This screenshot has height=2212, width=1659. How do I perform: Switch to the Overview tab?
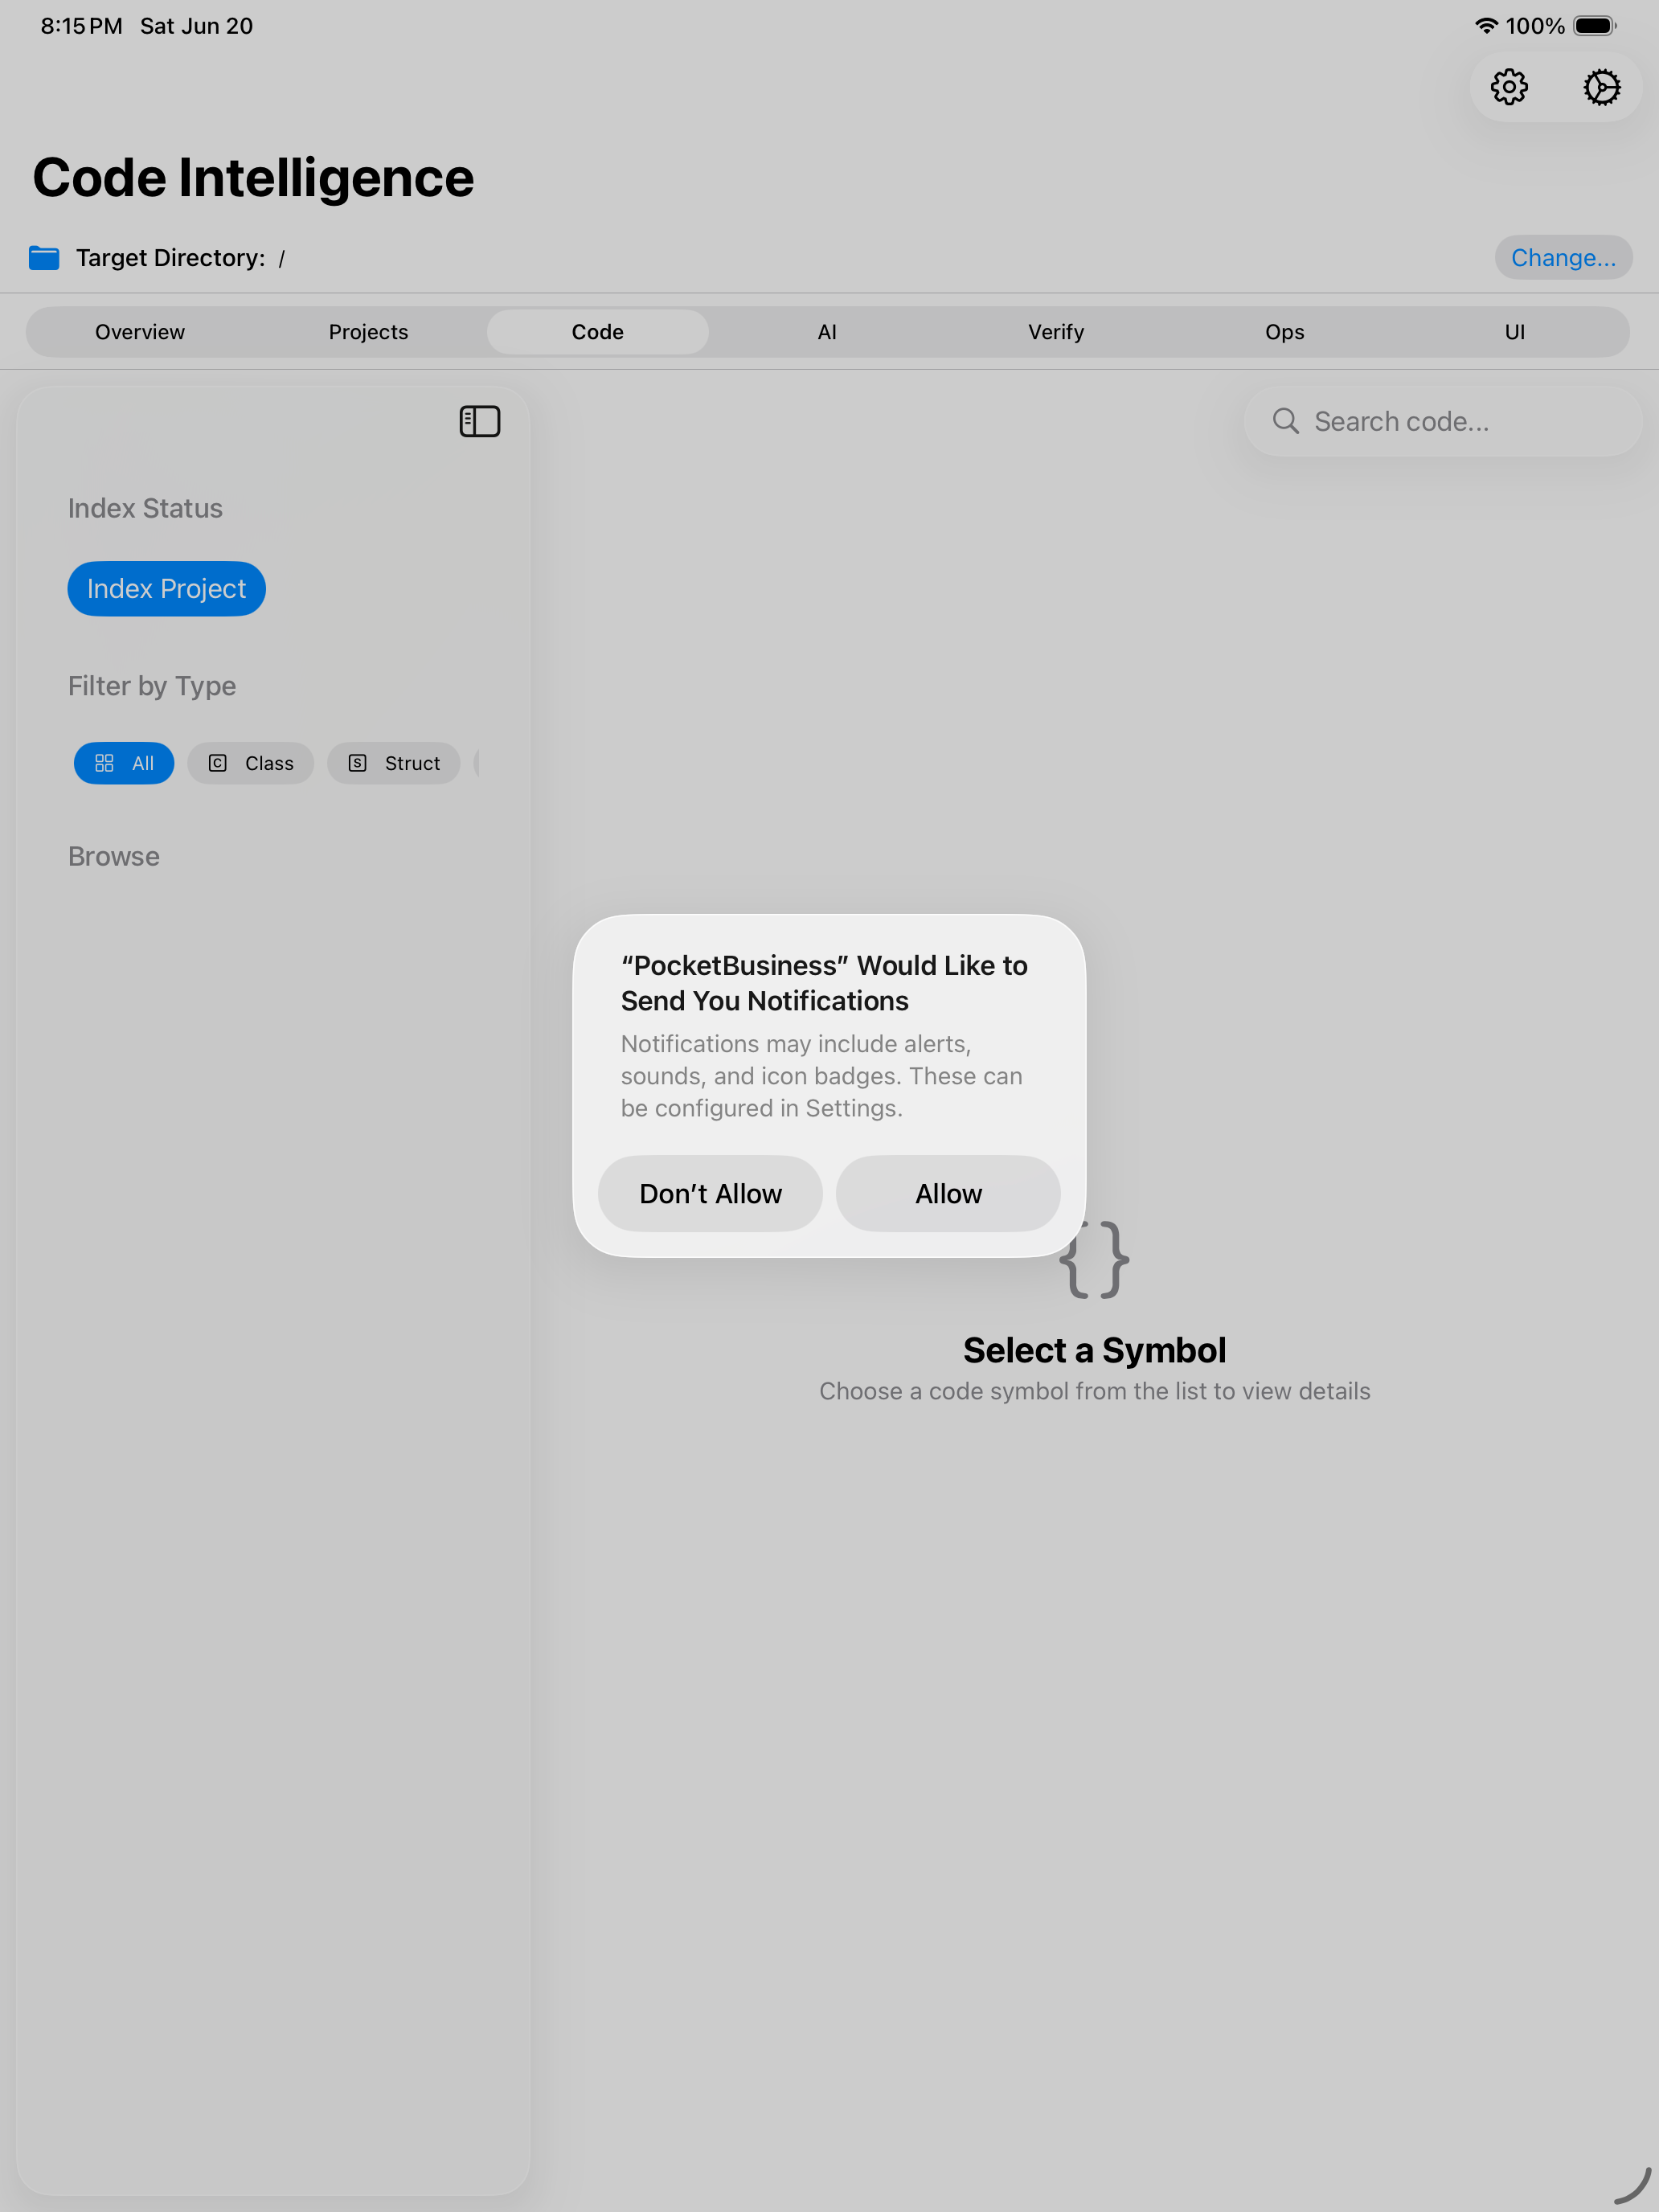click(140, 332)
